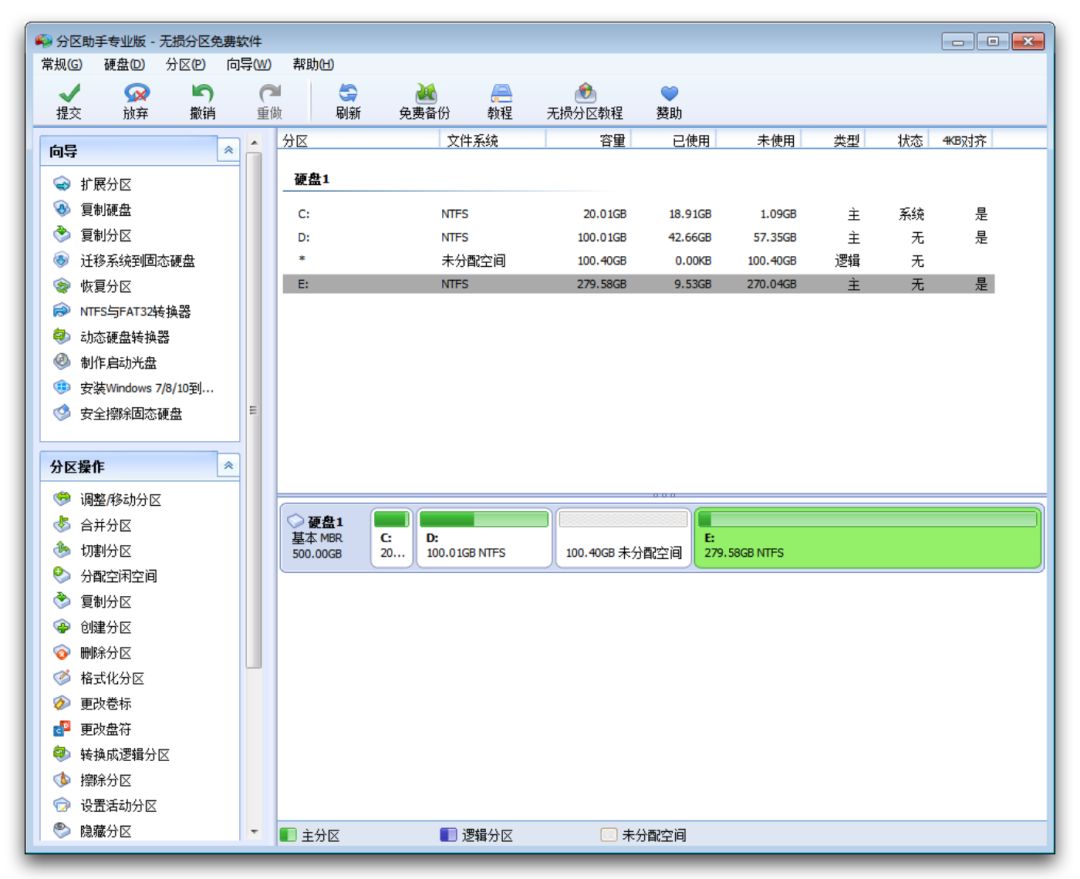Click the 赞助 heart icon
The height and width of the screenshot is (879, 1080).
(669, 94)
